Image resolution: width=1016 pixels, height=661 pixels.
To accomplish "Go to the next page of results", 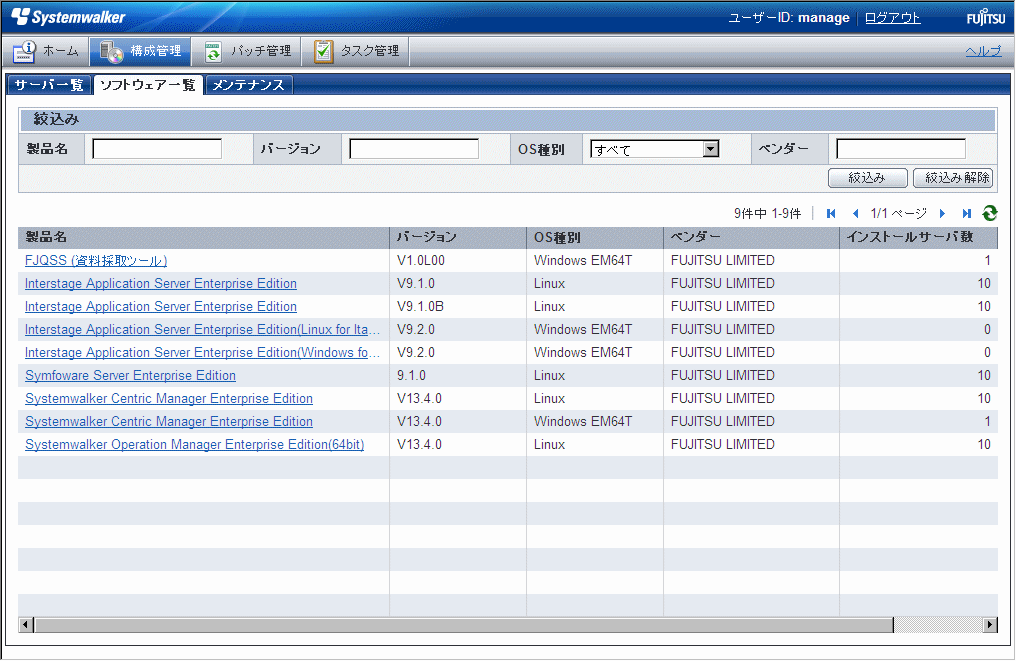I will click(943, 213).
